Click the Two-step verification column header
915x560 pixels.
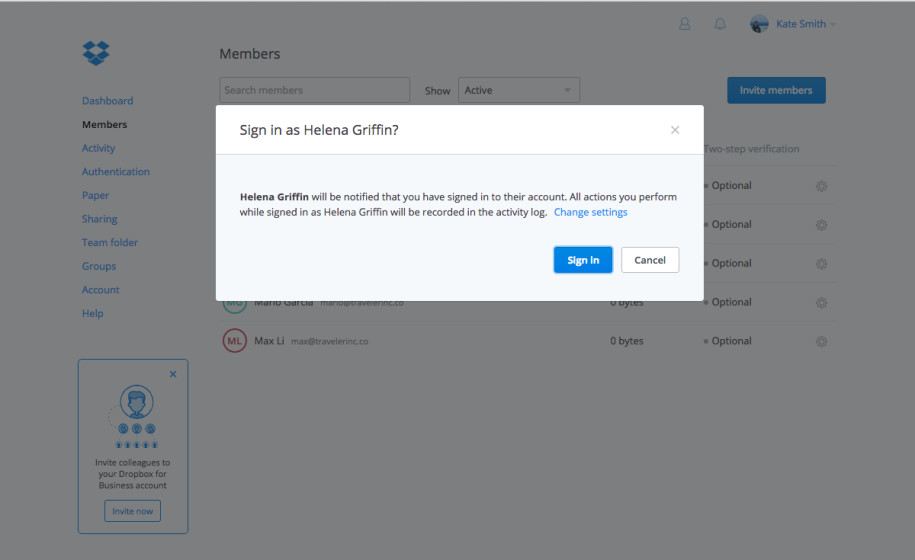pyautogui.click(x=752, y=149)
